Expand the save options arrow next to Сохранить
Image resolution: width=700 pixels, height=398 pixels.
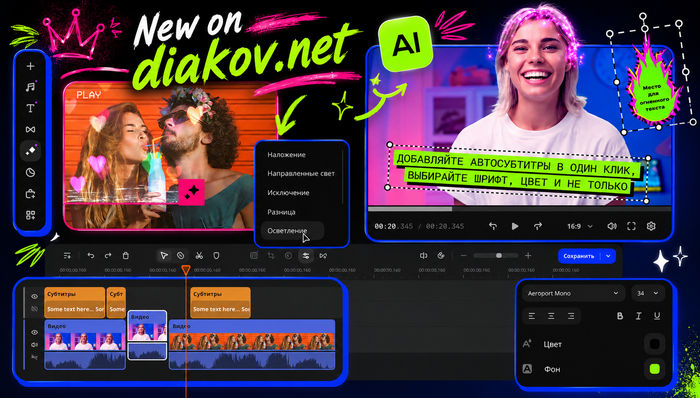[608, 256]
